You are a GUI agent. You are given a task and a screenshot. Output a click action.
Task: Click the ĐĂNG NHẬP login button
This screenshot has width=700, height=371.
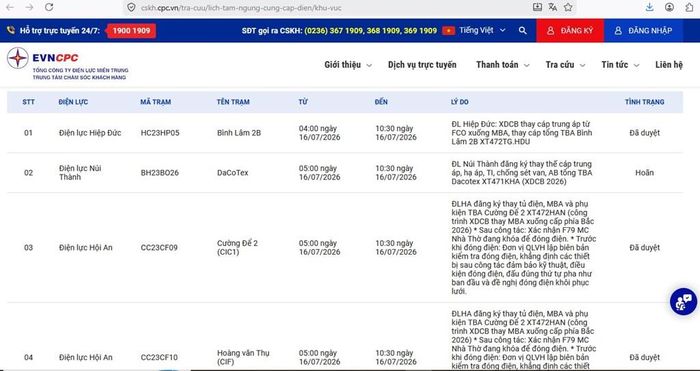click(644, 30)
